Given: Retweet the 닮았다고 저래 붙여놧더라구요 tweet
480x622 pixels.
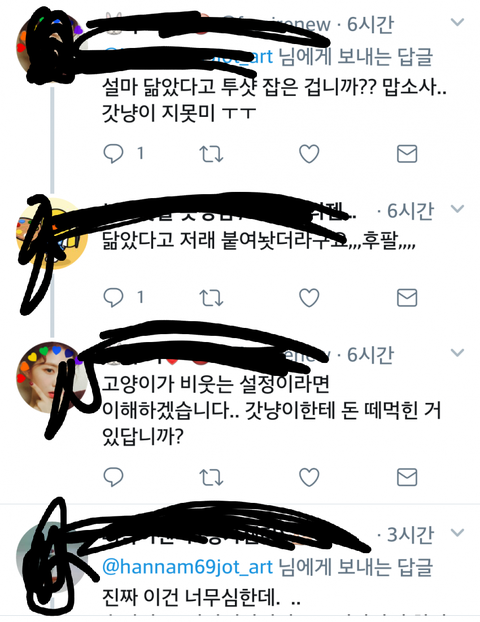Looking at the screenshot, I should point(211,298).
